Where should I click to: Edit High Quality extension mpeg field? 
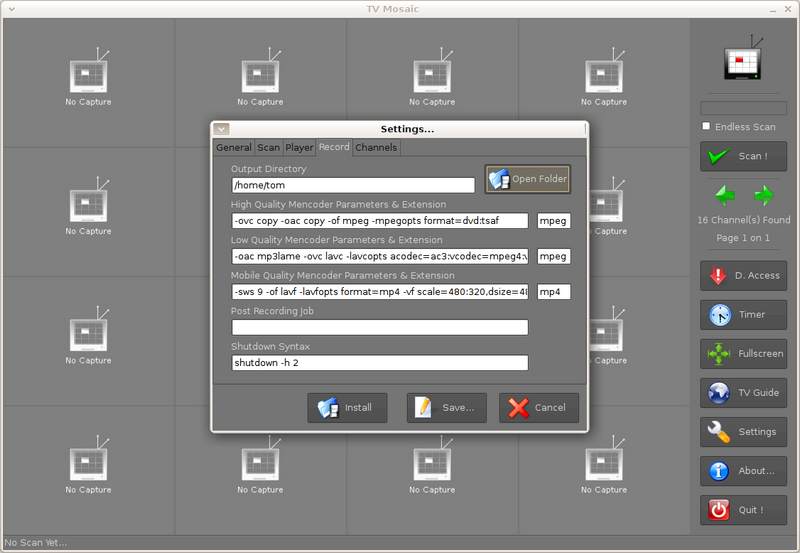point(554,221)
